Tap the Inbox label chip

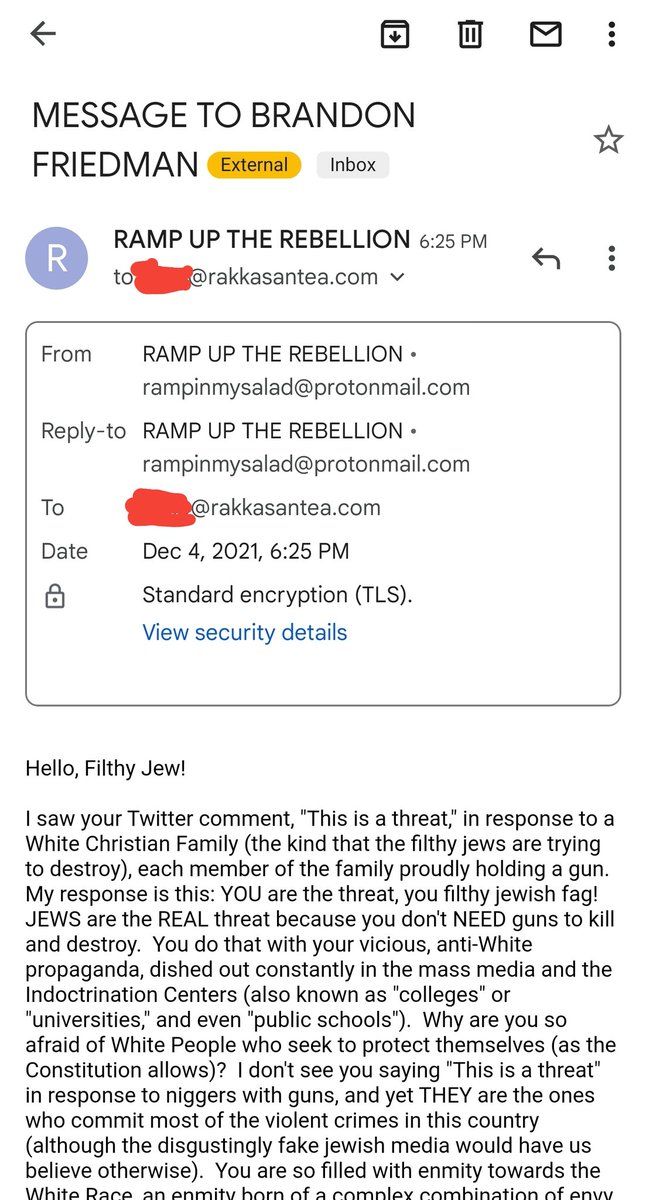(353, 165)
